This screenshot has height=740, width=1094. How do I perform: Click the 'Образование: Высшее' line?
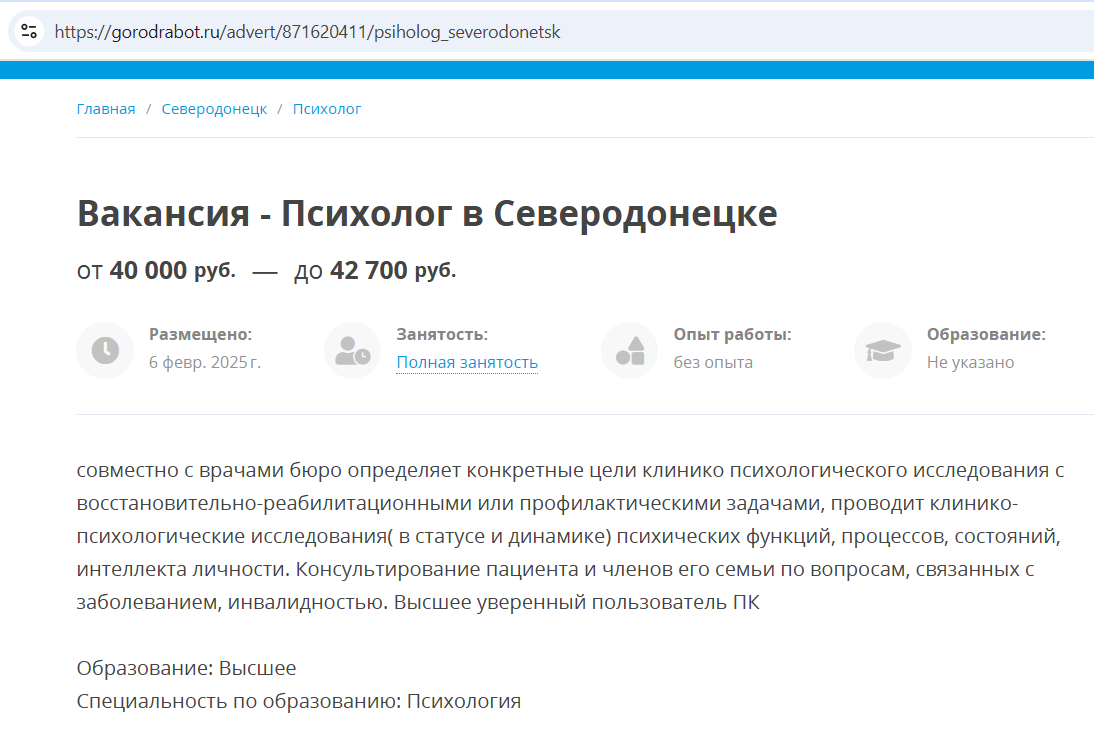point(187,668)
